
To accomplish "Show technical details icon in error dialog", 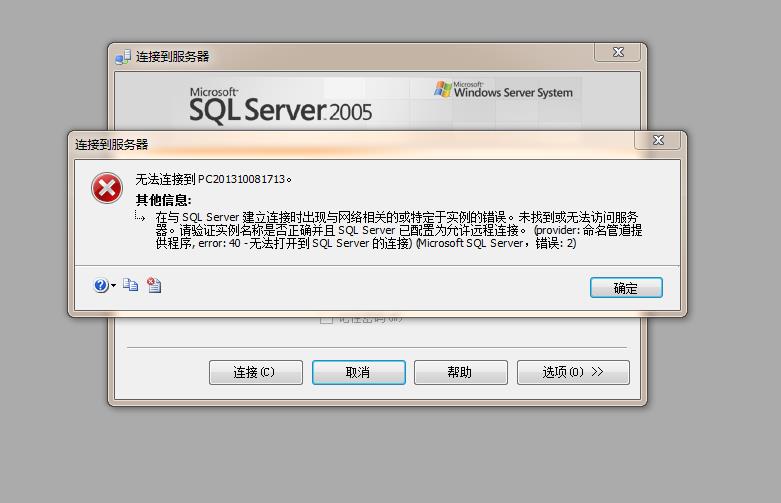I will click(x=154, y=285).
